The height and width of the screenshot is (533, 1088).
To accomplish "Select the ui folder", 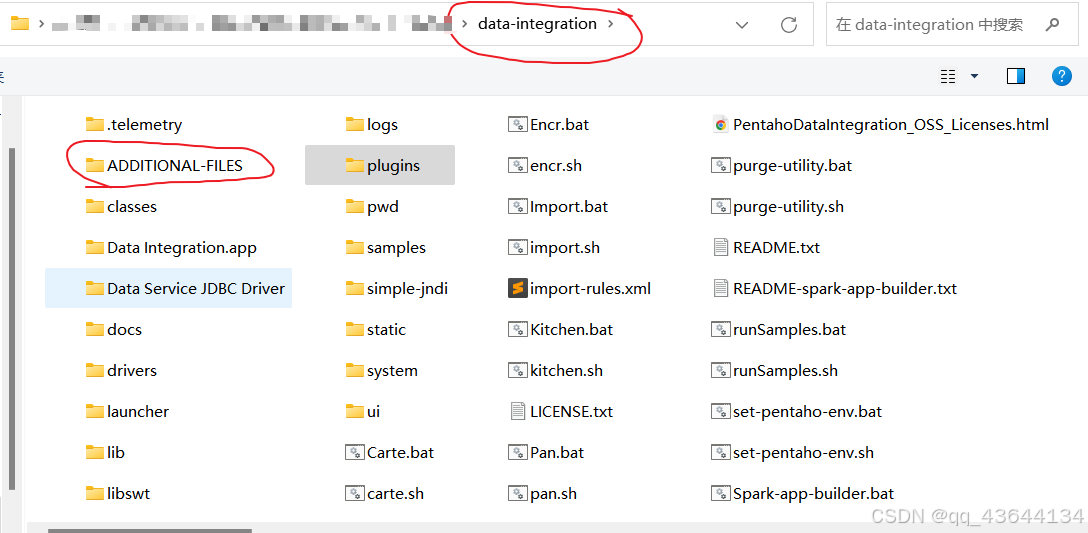I will click(363, 412).
